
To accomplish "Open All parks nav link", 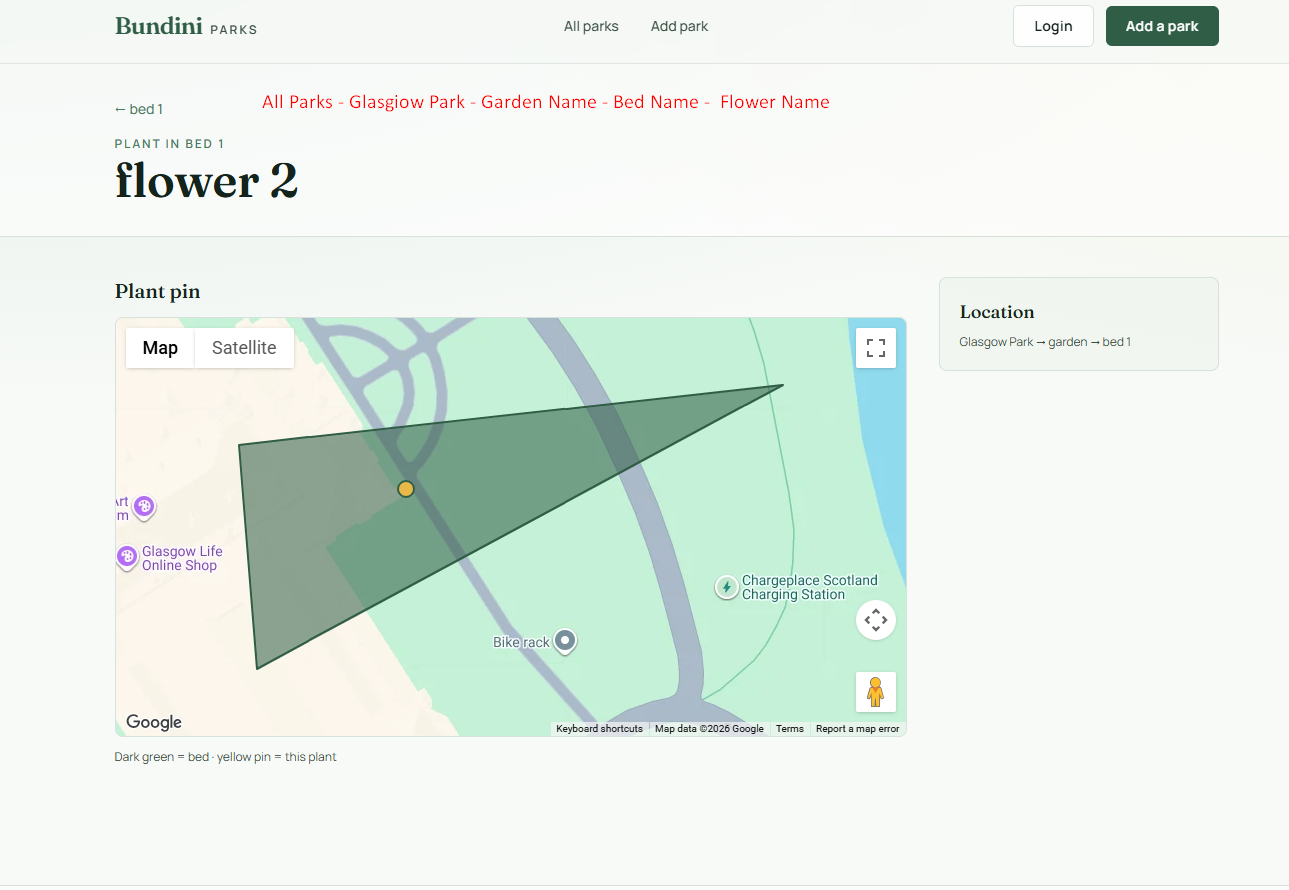I will coord(591,26).
